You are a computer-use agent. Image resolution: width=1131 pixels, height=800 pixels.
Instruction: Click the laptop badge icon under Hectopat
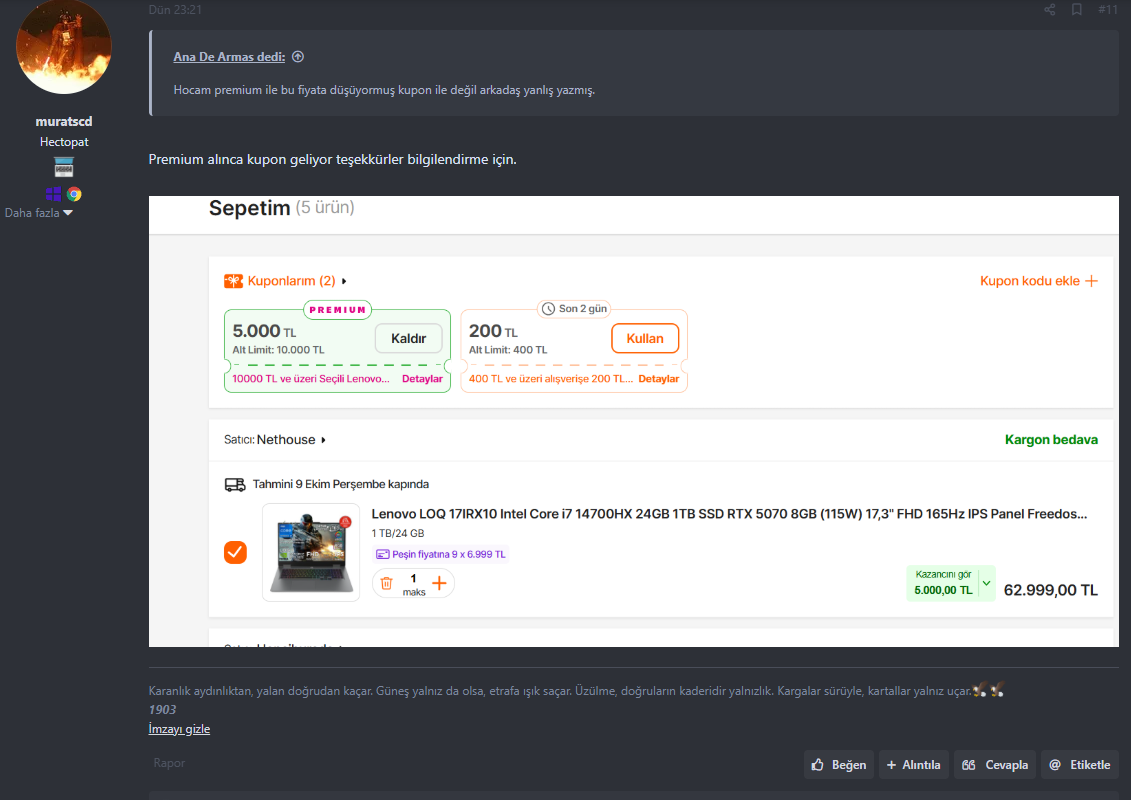point(63,167)
